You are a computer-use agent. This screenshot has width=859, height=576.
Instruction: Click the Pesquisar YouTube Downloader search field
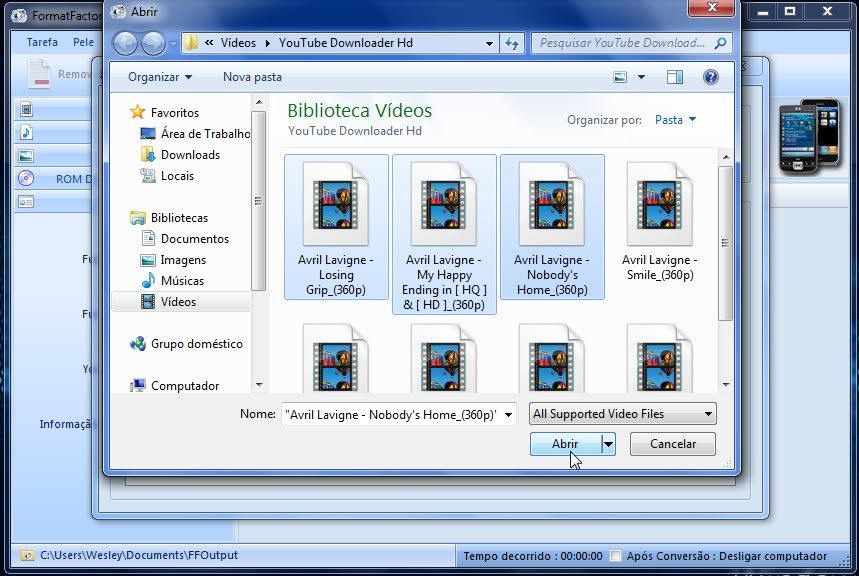[x=622, y=43]
